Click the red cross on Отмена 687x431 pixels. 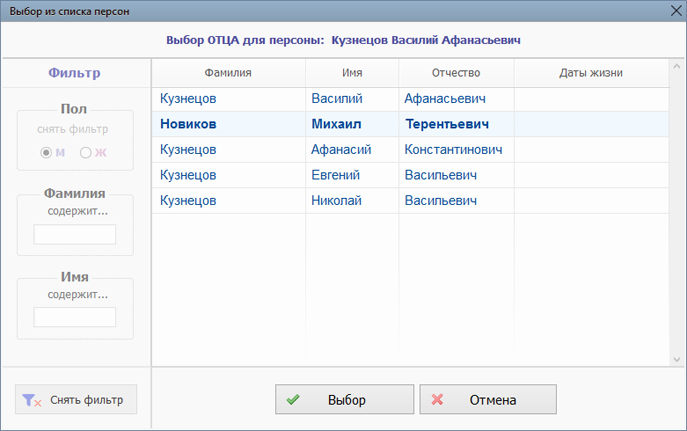coord(437,399)
